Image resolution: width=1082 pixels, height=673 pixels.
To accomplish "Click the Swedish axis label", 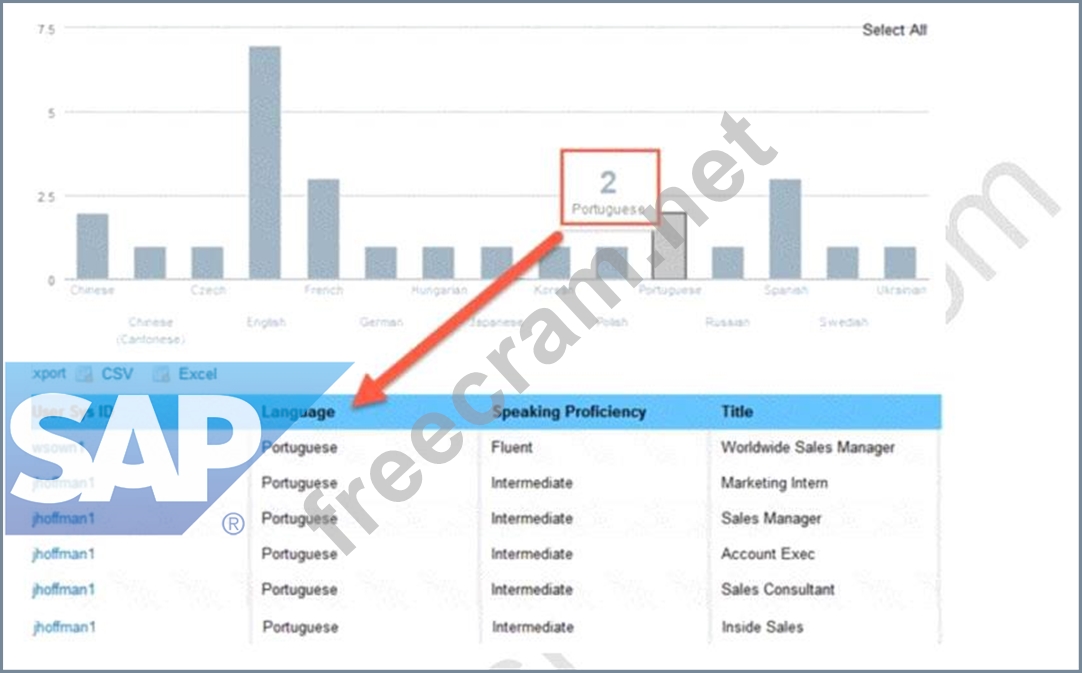I will 843,322.
